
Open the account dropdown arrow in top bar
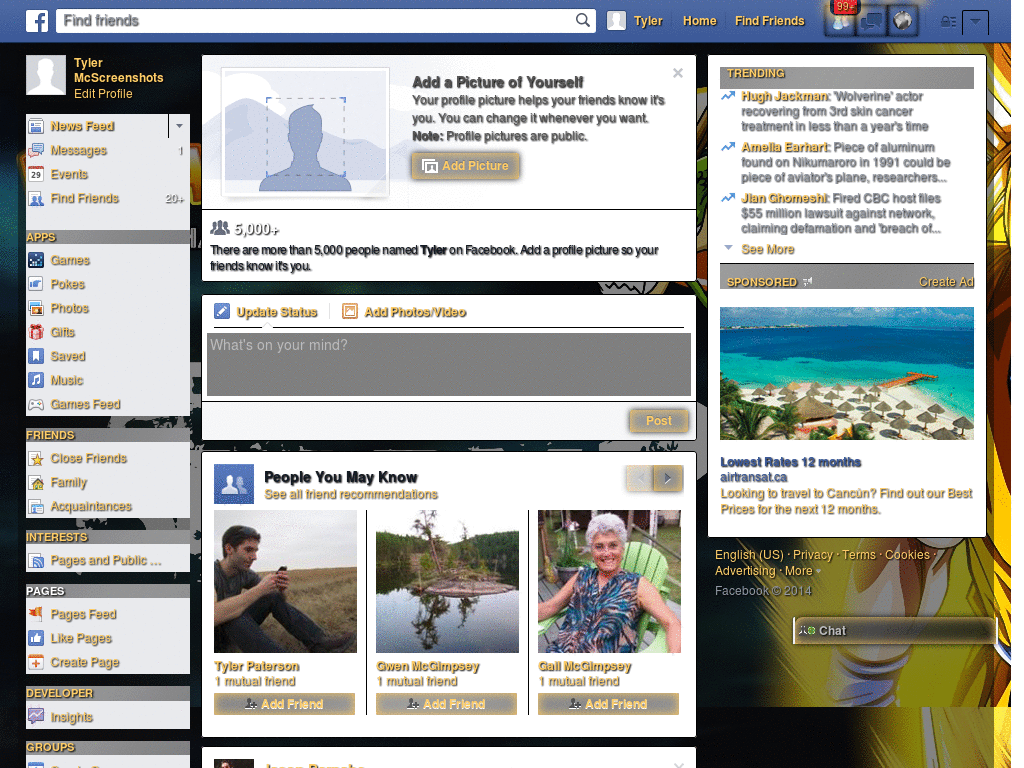tap(975, 22)
